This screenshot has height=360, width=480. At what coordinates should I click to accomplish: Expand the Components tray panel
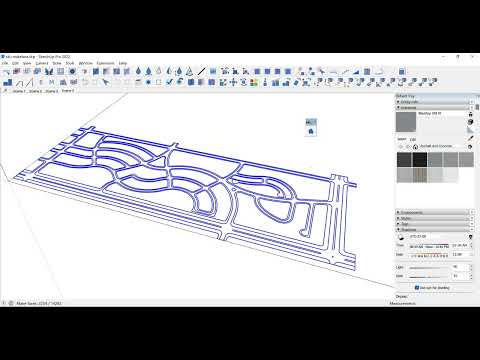(432, 212)
